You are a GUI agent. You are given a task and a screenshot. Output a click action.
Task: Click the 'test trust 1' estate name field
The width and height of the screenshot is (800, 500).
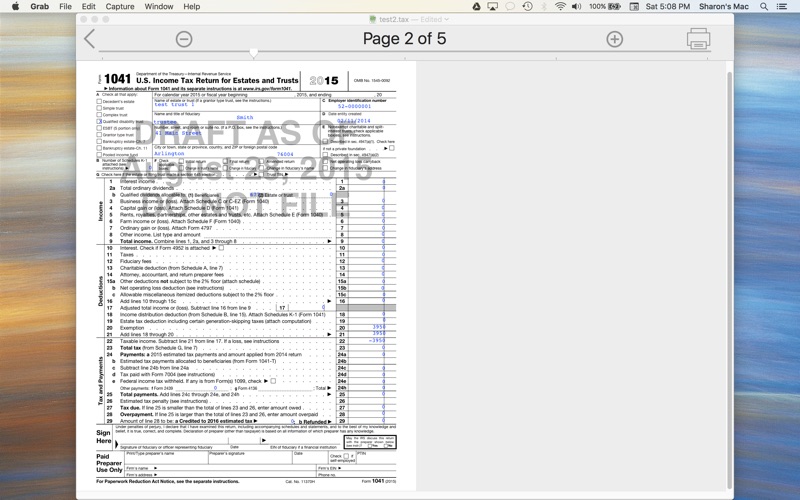coord(174,105)
